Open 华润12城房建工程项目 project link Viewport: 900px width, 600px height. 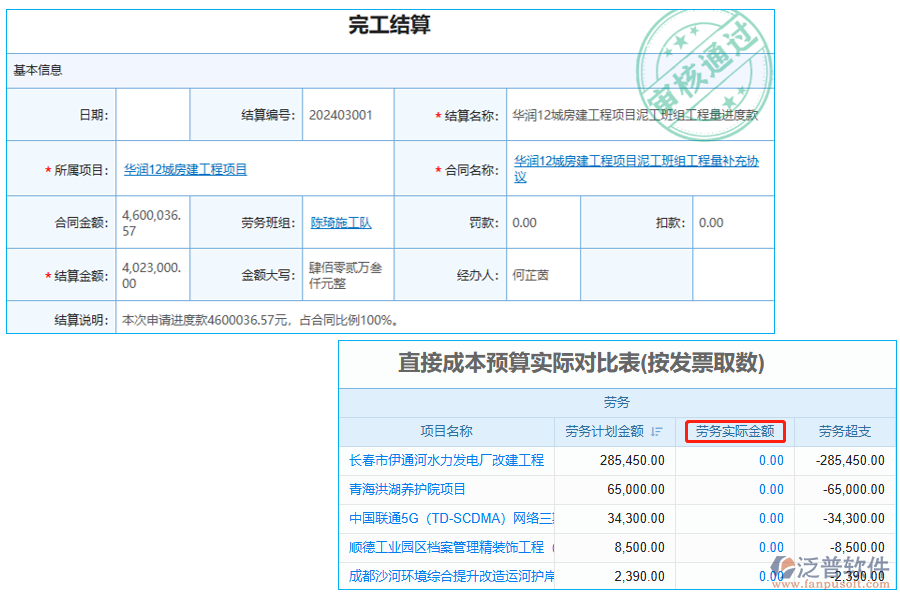tap(188, 168)
